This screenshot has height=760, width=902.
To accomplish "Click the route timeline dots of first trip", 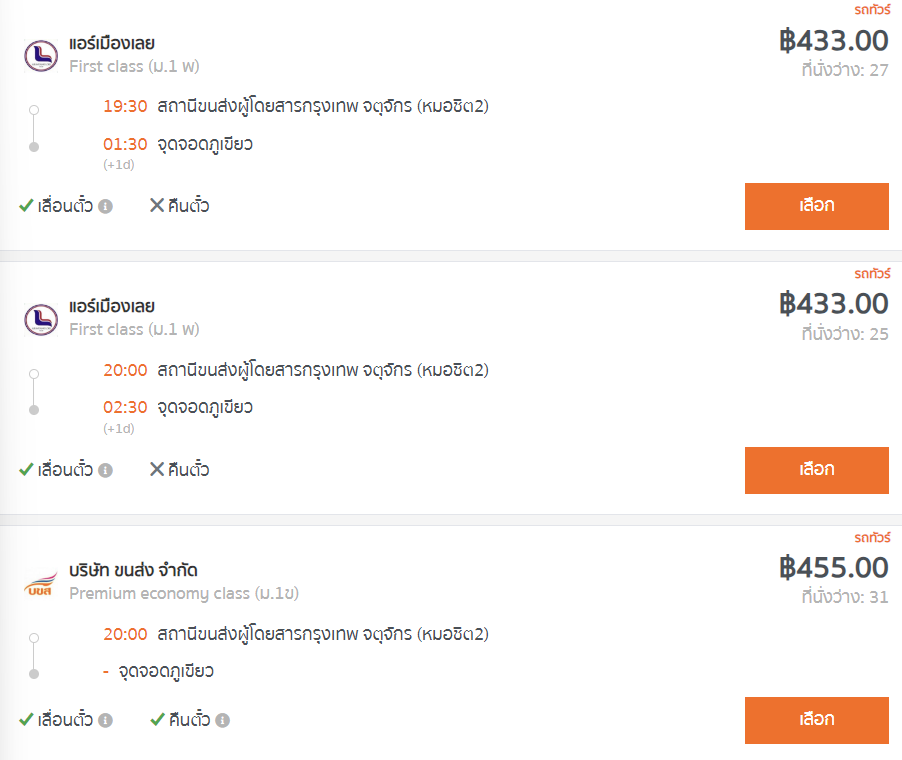I will (34, 126).
